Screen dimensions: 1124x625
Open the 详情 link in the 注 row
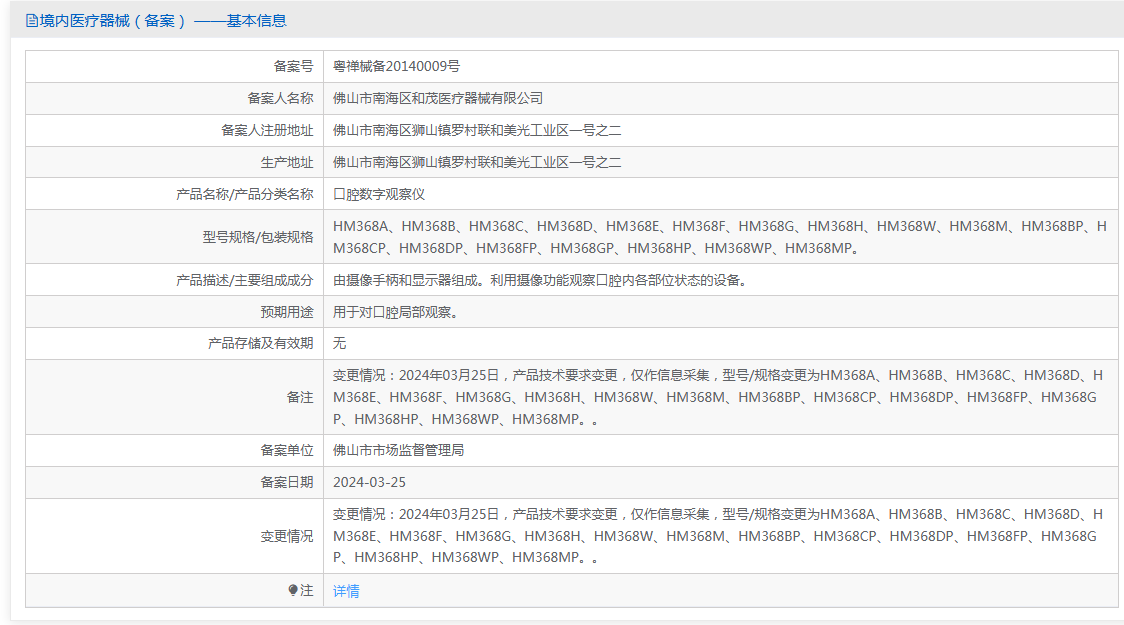346,591
